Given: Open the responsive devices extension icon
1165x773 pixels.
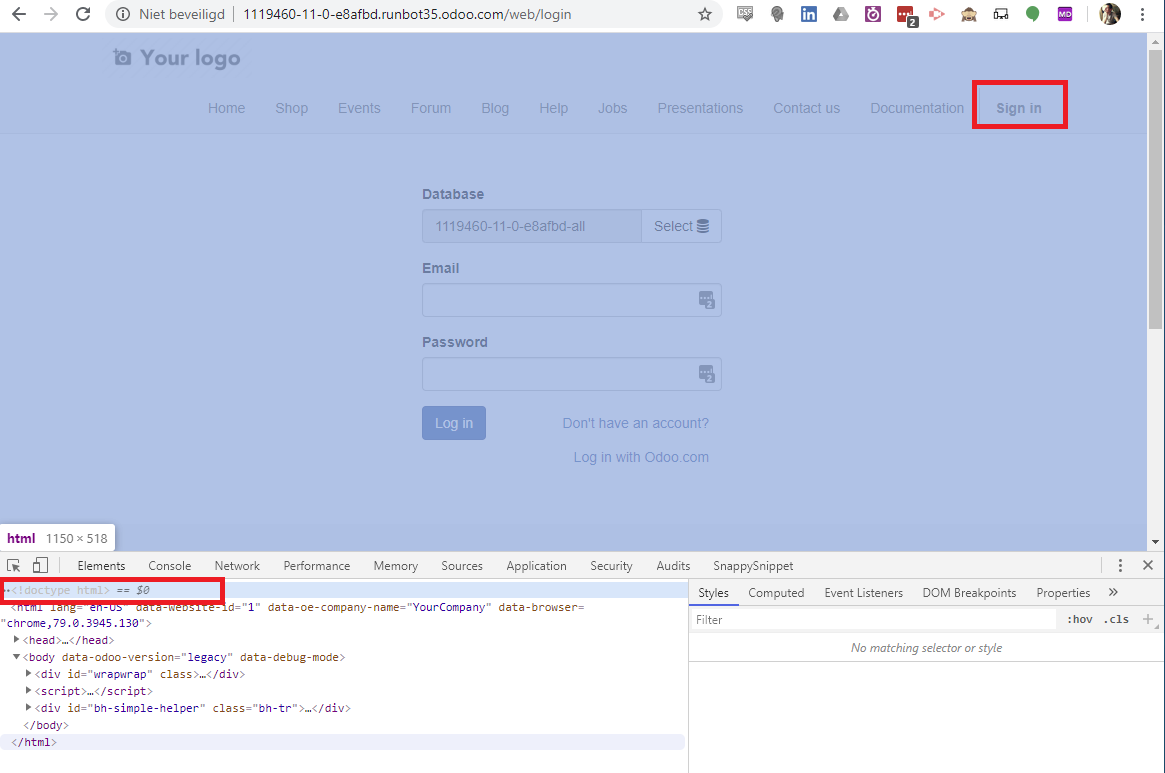Looking at the screenshot, I should pyautogui.click(x=1001, y=13).
